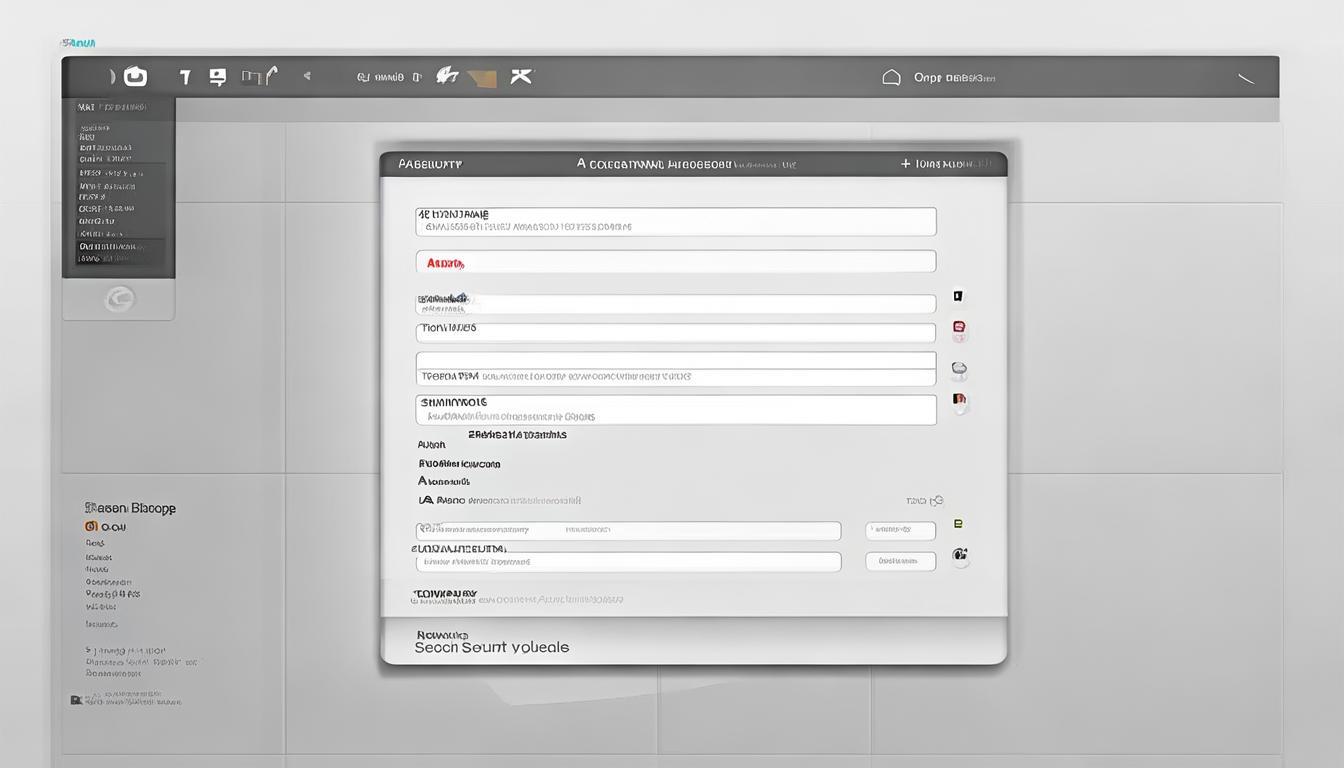Click the home icon beside the toolbar title

coord(891,77)
